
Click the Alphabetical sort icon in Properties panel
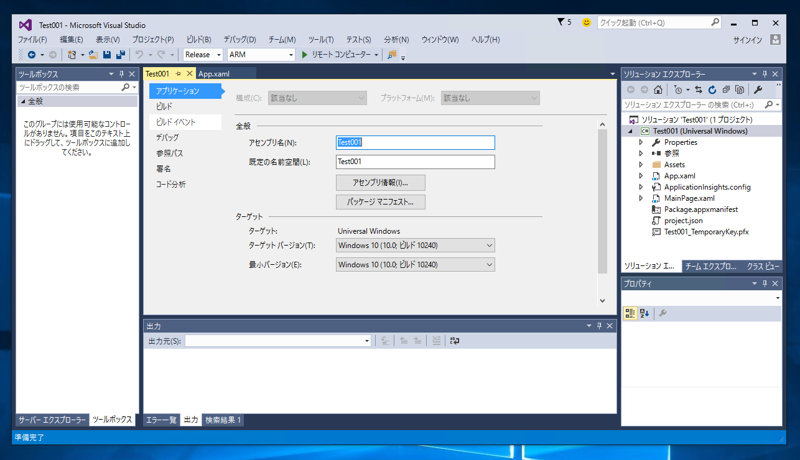tap(644, 313)
